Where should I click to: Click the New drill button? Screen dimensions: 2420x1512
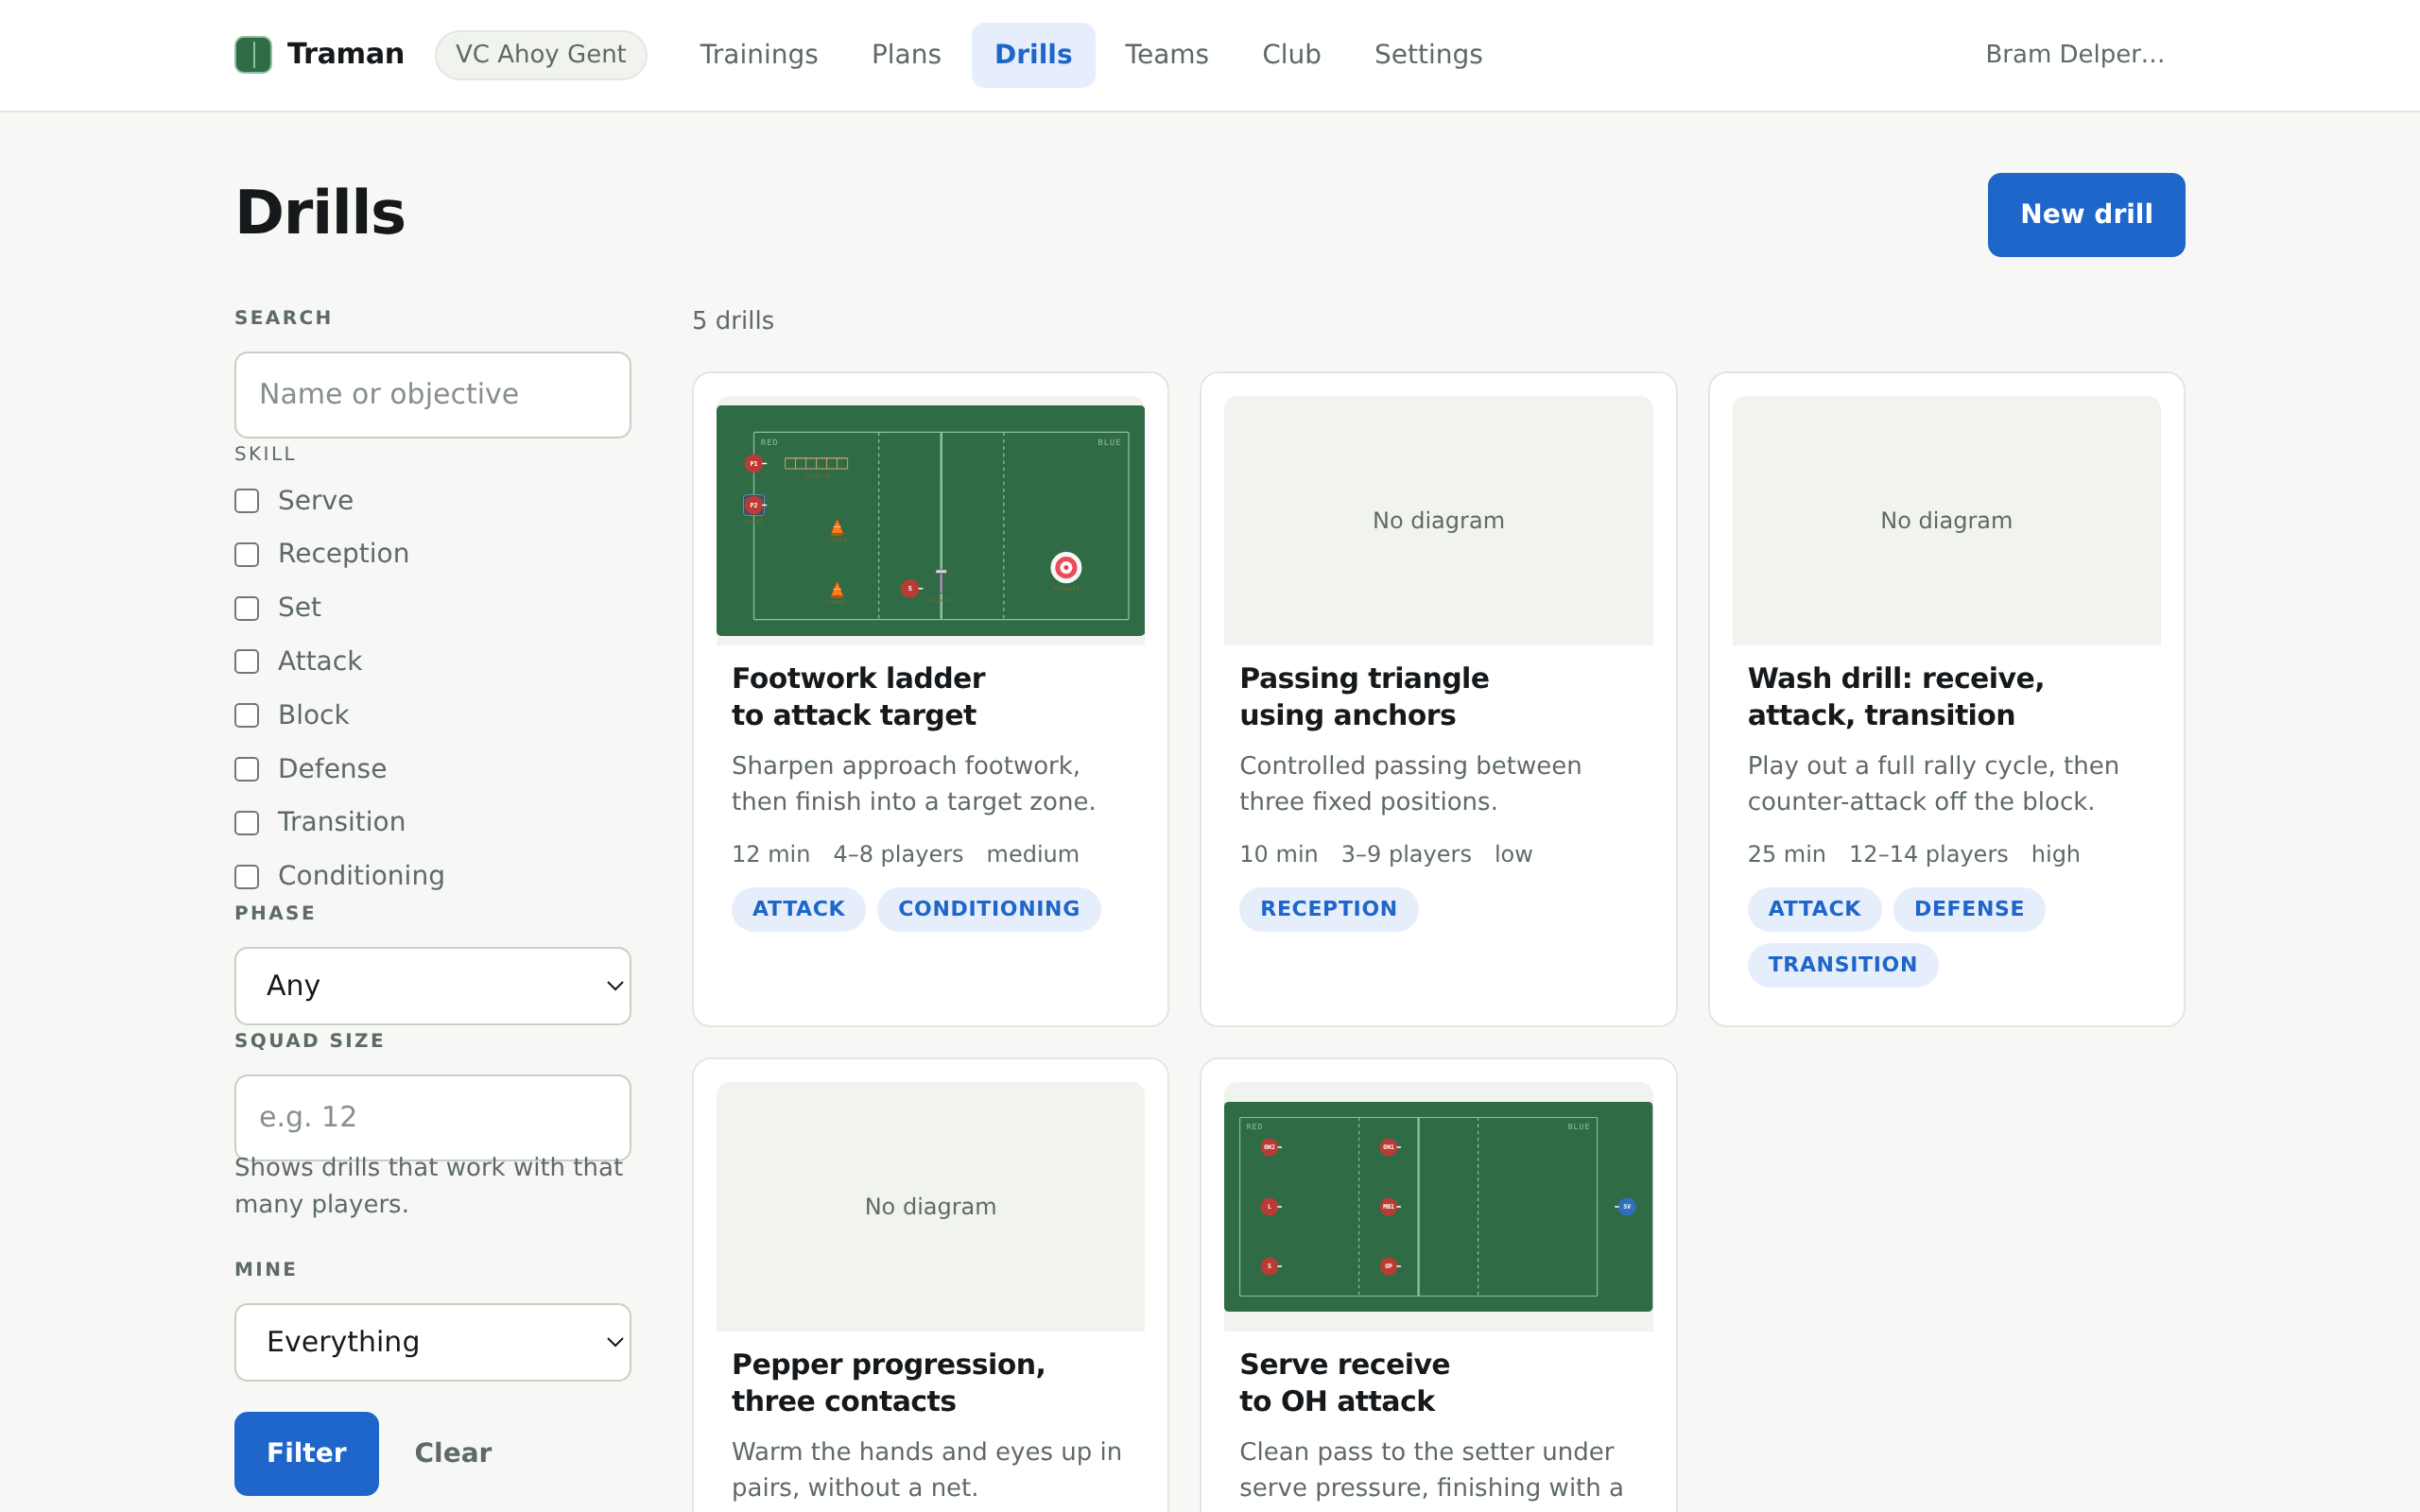coord(2086,214)
